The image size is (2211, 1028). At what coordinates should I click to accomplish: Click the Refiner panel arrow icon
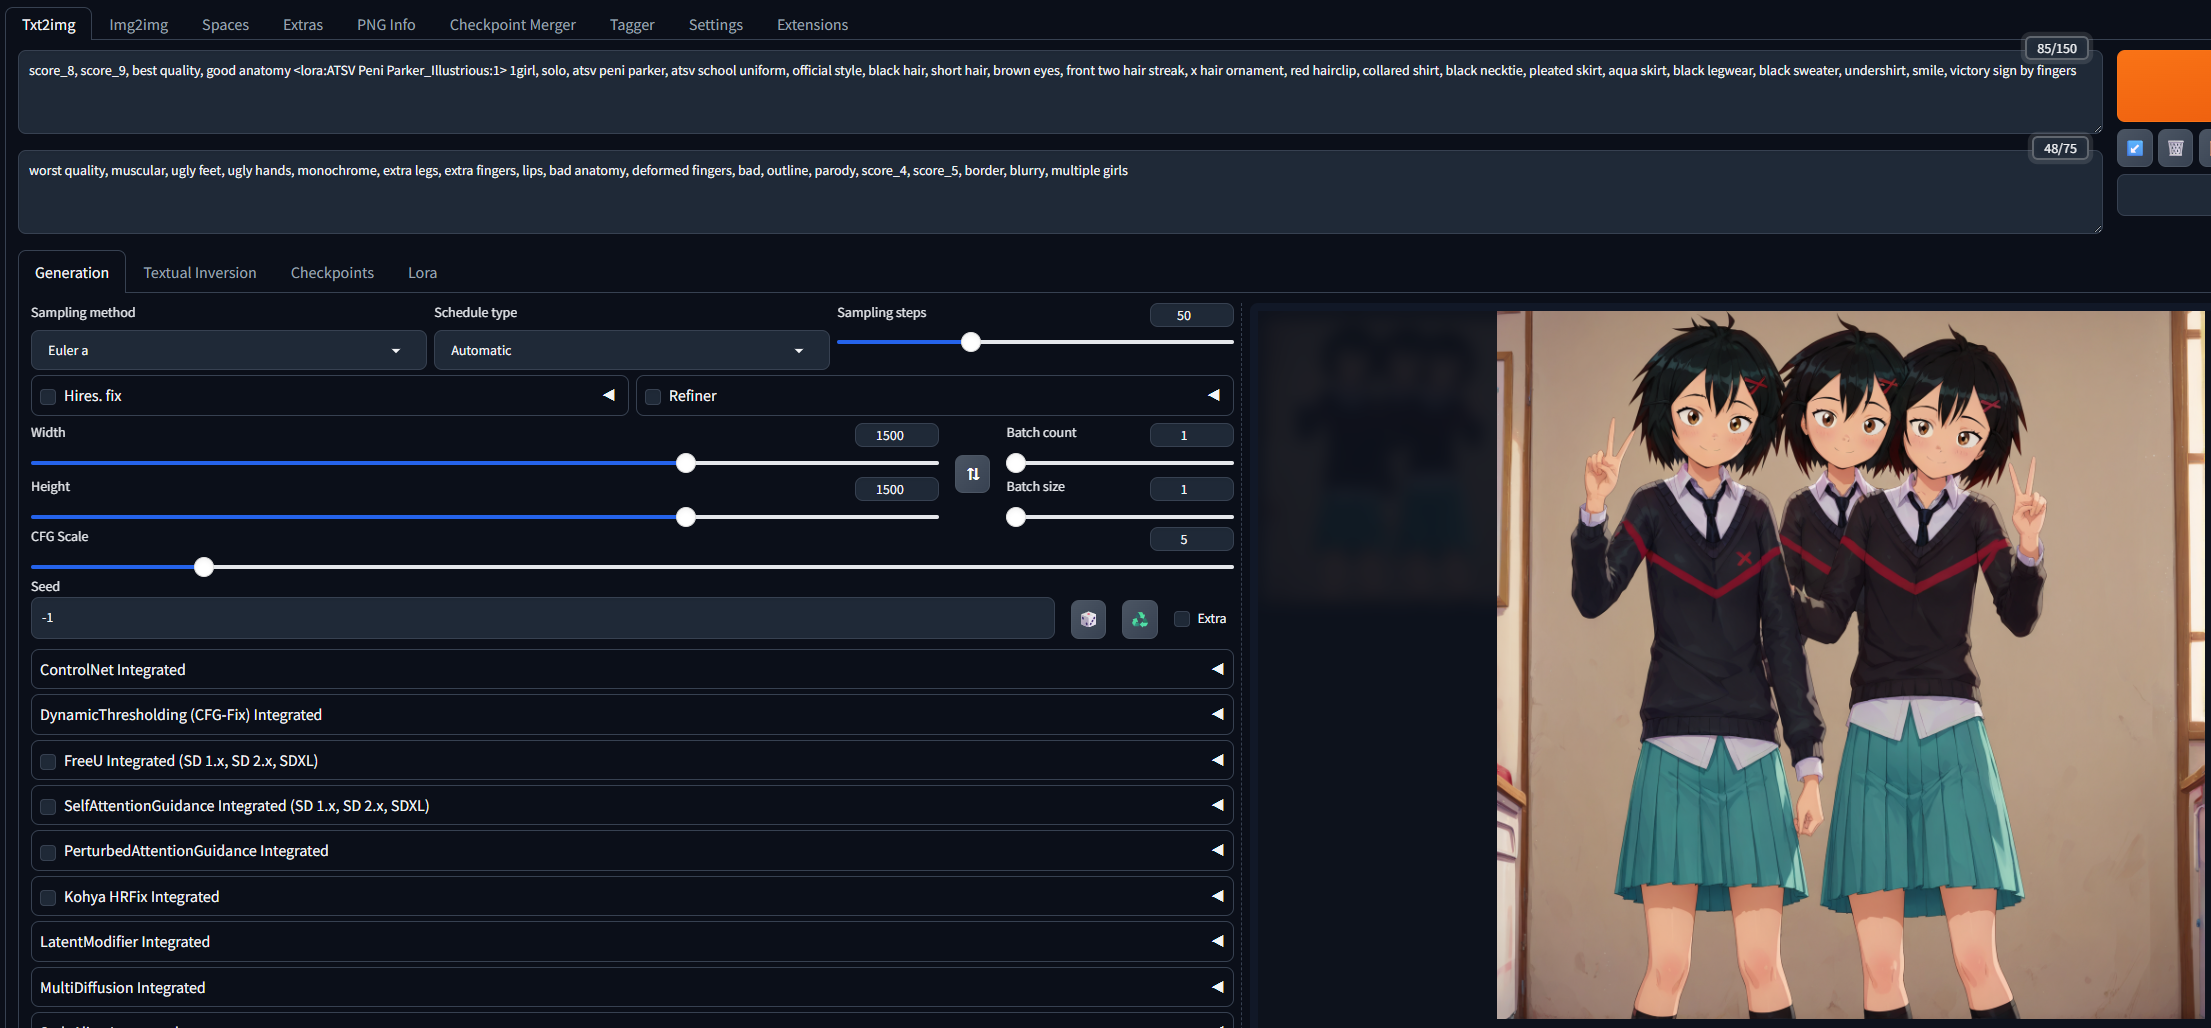(x=1213, y=395)
